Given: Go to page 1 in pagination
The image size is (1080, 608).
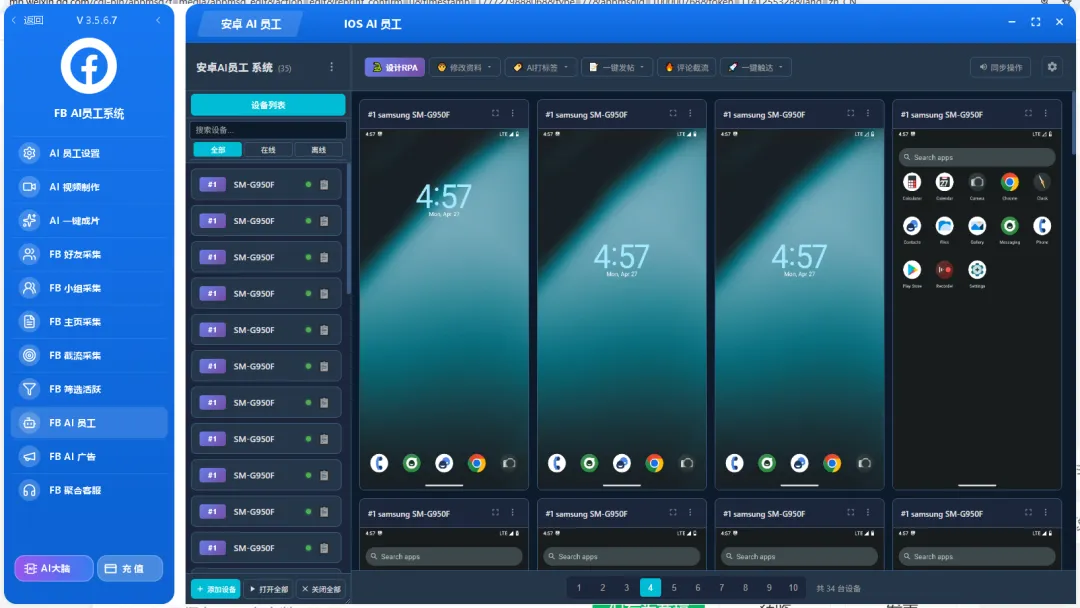Looking at the screenshot, I should coord(579,588).
